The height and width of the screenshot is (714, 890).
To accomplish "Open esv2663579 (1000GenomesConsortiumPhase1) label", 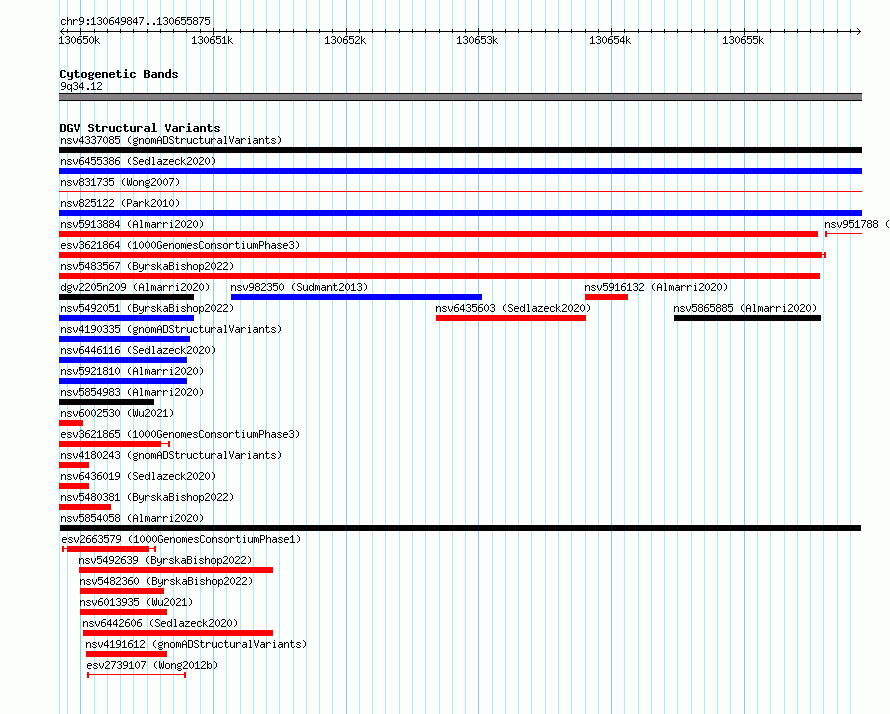I will pos(181,539).
